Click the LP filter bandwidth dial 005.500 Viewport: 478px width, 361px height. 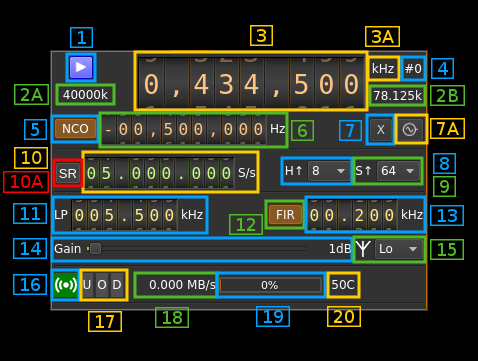(x=124, y=215)
